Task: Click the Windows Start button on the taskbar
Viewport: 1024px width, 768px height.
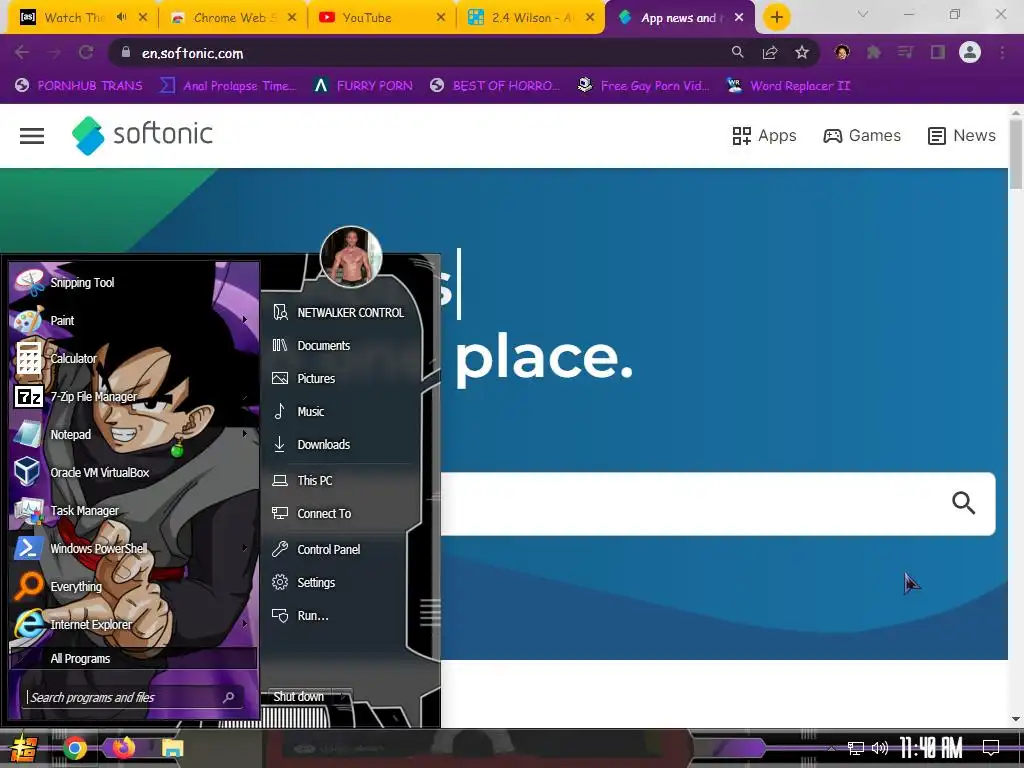Action: (x=24, y=748)
